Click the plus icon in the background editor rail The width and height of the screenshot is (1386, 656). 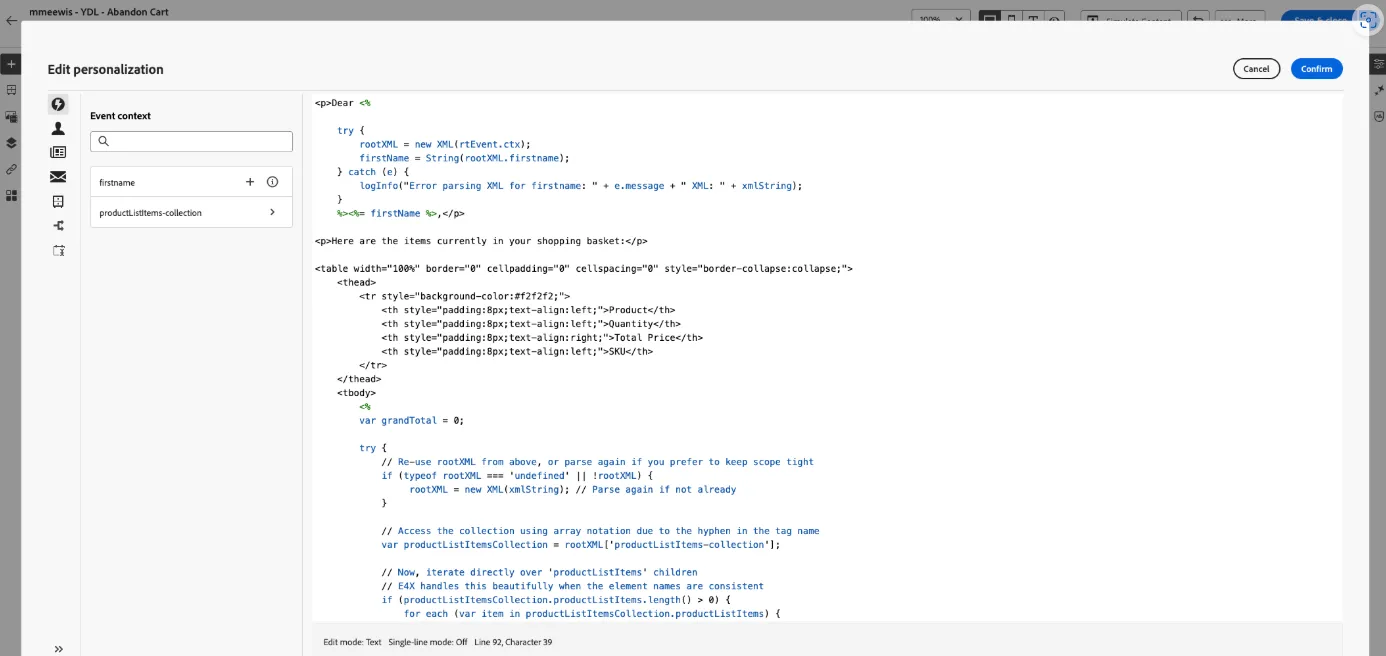pyautogui.click(x=11, y=64)
